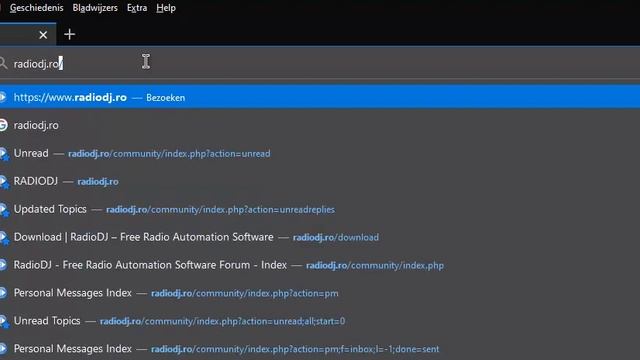Open the Download RadioDJ suggestion
640x360 pixels.
320,237
